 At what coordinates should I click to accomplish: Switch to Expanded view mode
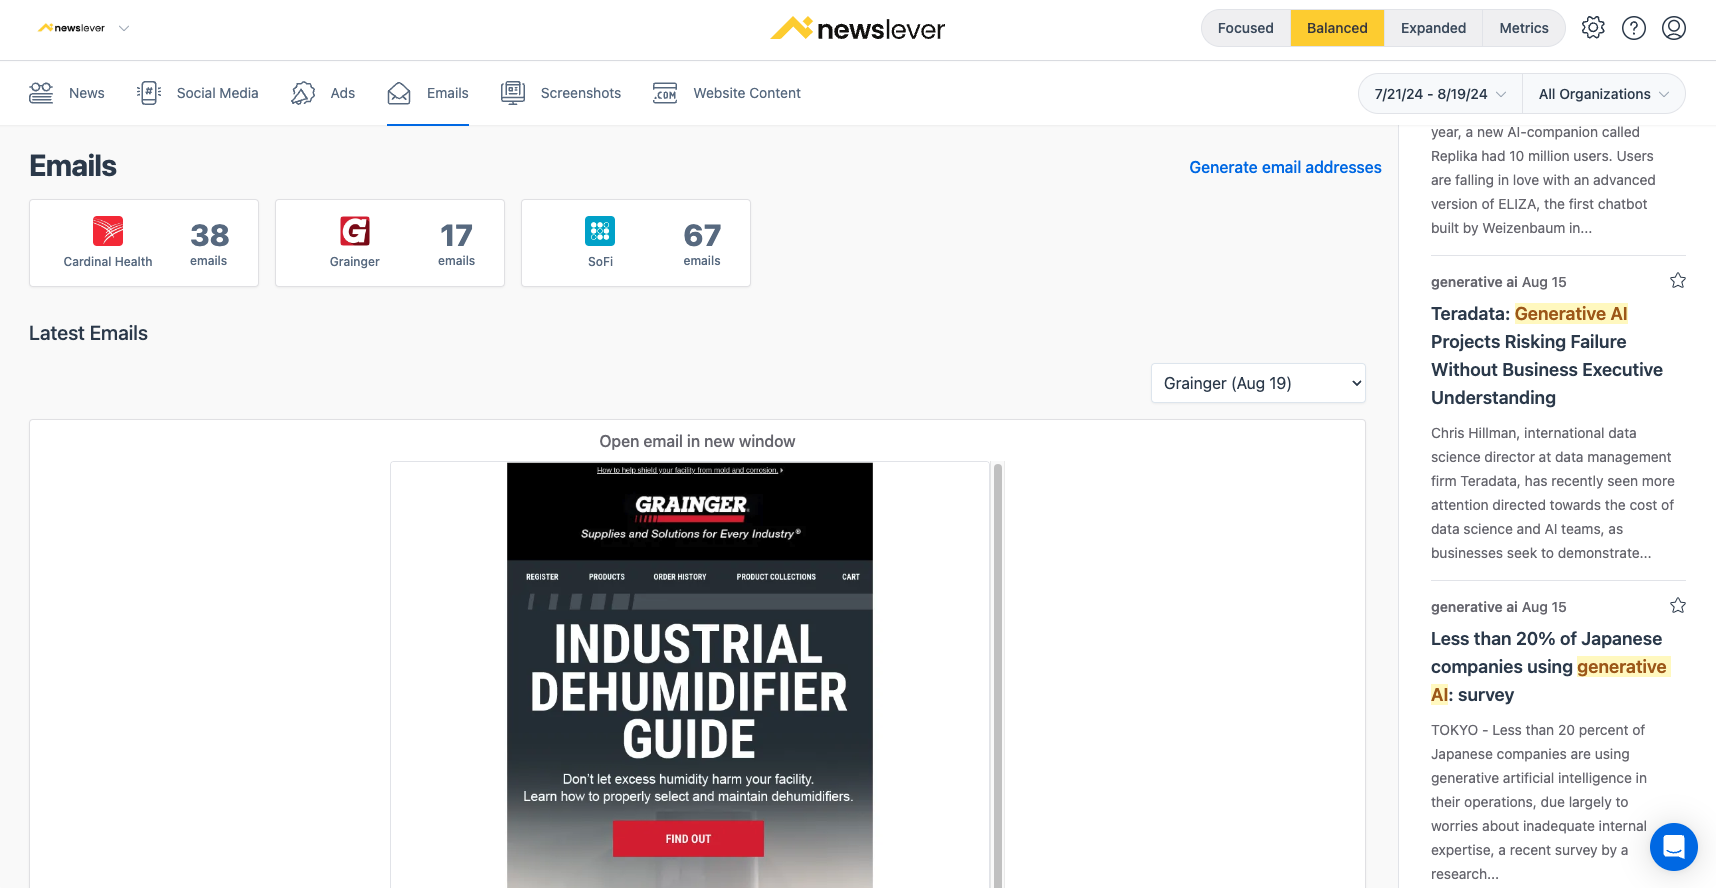[x=1433, y=28]
